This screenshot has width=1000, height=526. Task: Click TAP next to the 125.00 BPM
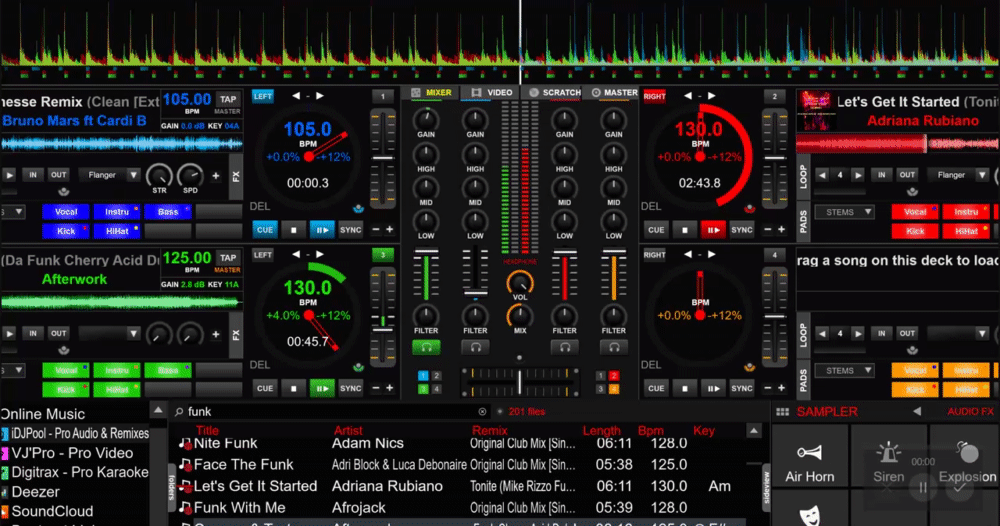228,258
